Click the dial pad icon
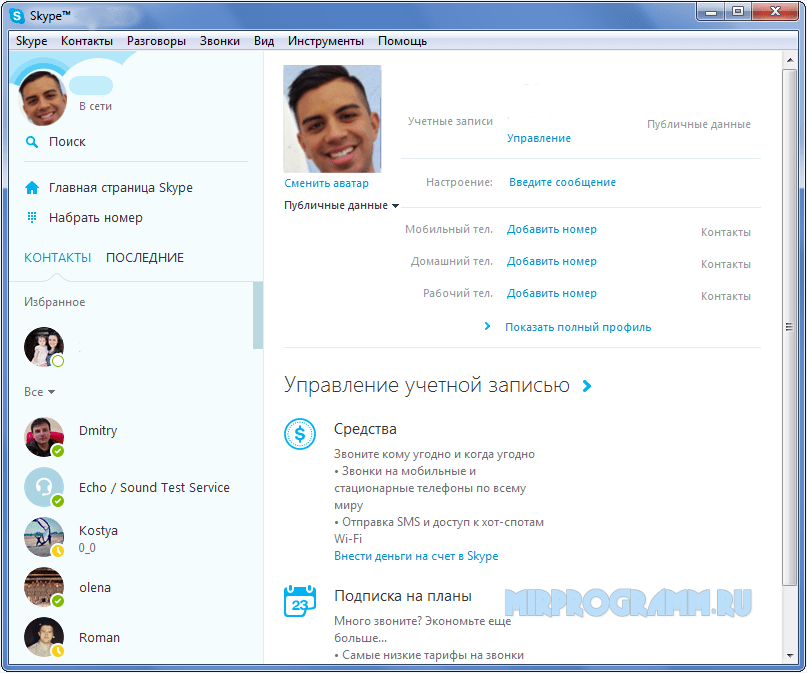This screenshot has height=673, width=807. [x=32, y=218]
